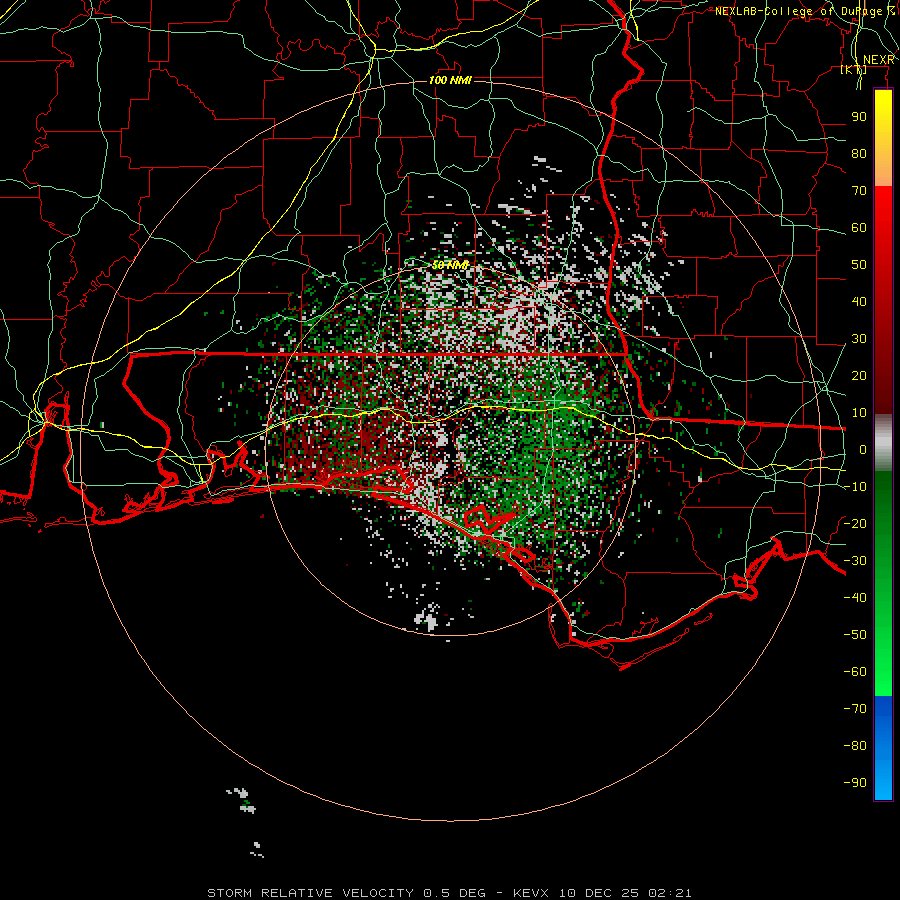Click the "-90" value on the velocity scale
This screenshot has height=900, width=900.
(x=855, y=783)
